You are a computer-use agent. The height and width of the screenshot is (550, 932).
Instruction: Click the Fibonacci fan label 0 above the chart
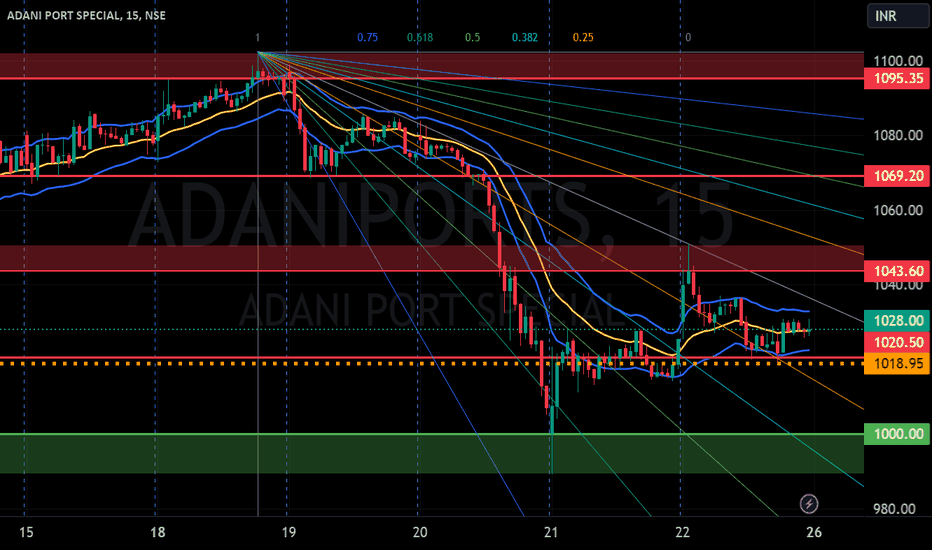click(688, 37)
